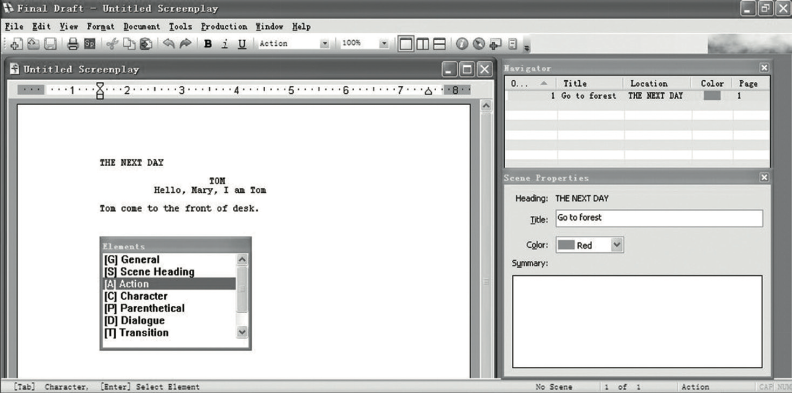The image size is (793, 393).
Task: Choose Dialogue in the Elements list
Action: click(134, 320)
